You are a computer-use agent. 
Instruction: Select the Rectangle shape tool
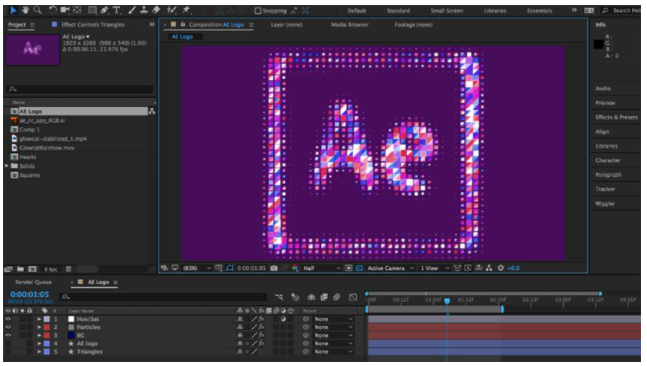click(92, 10)
